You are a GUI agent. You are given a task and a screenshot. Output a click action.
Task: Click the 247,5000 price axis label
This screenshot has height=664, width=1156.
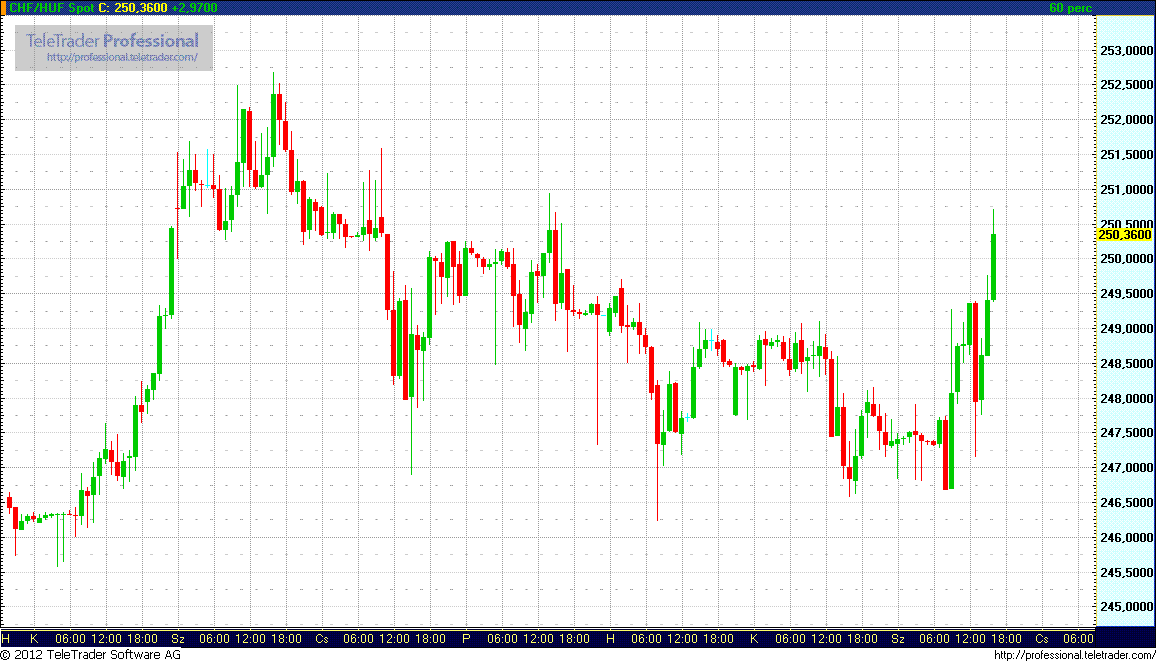click(x=1126, y=433)
